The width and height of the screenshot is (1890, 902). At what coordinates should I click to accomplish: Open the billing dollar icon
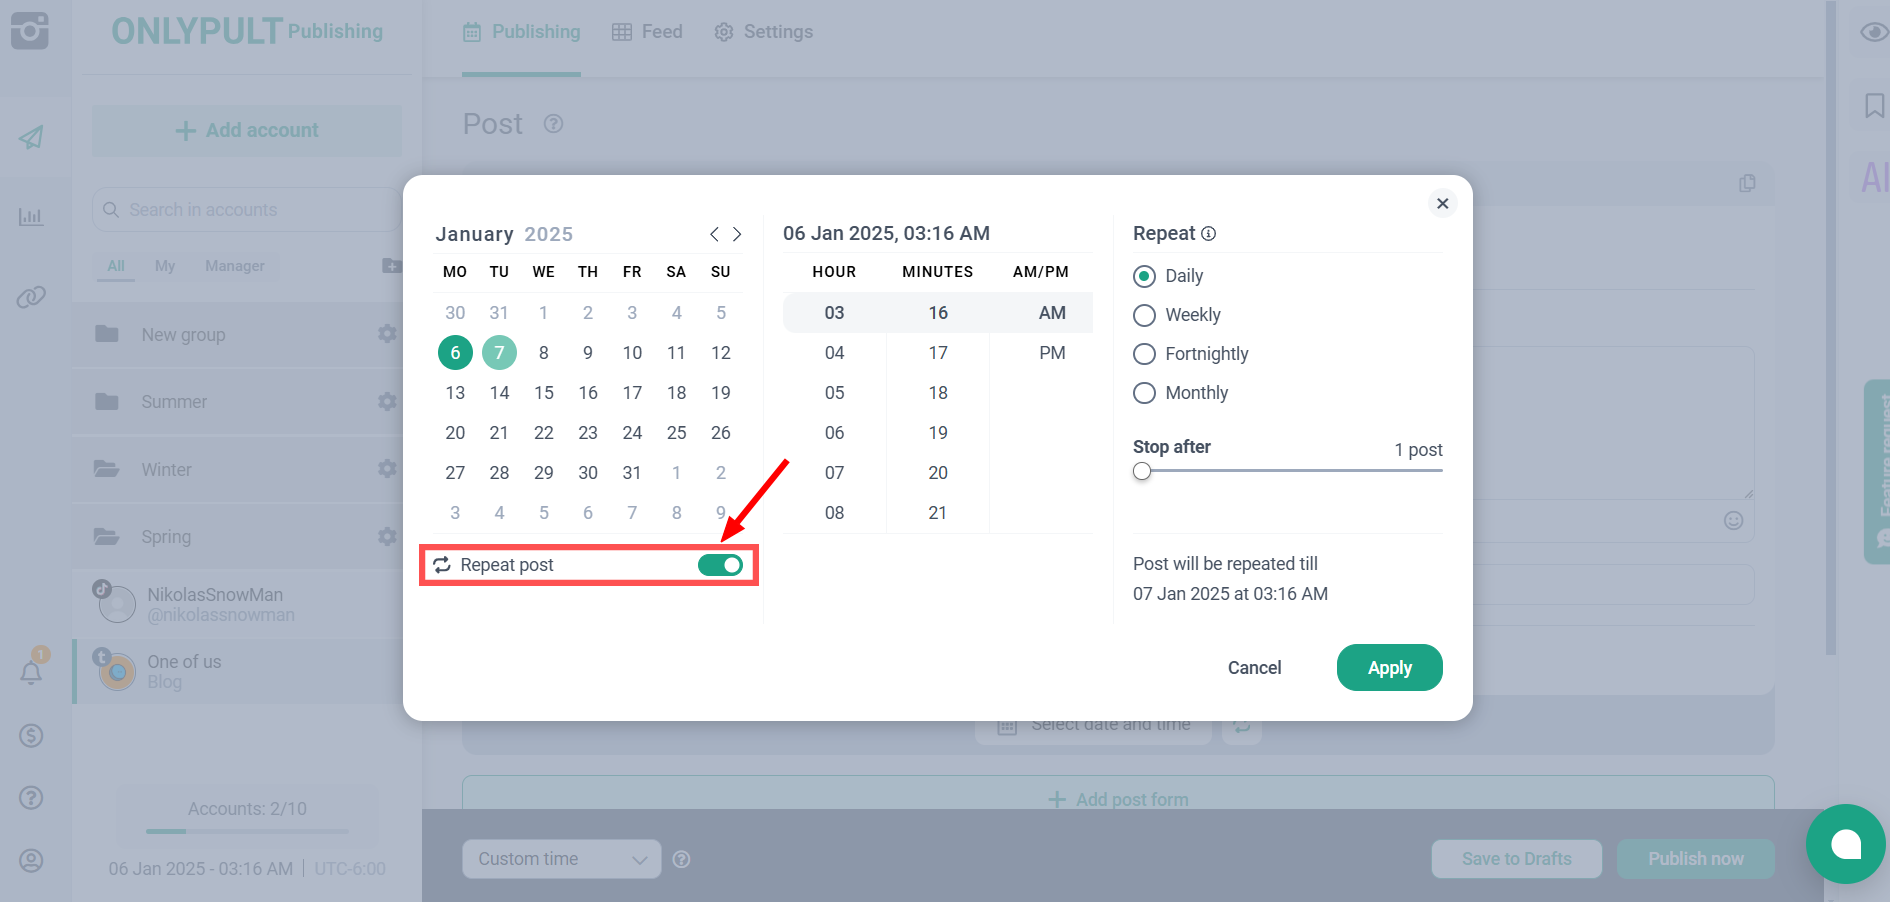[x=31, y=736]
